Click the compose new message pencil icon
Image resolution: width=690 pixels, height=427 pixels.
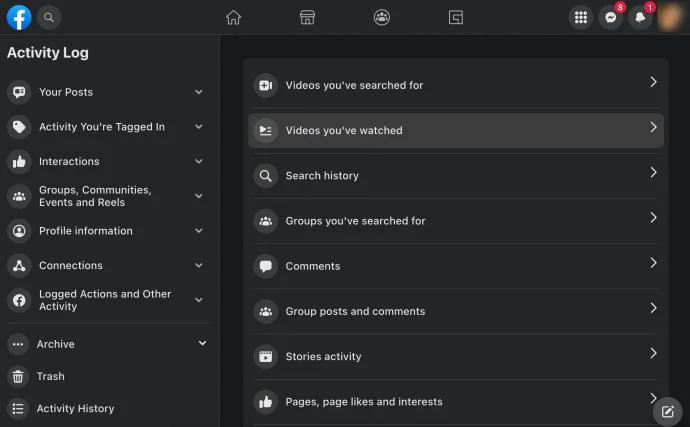coord(668,412)
